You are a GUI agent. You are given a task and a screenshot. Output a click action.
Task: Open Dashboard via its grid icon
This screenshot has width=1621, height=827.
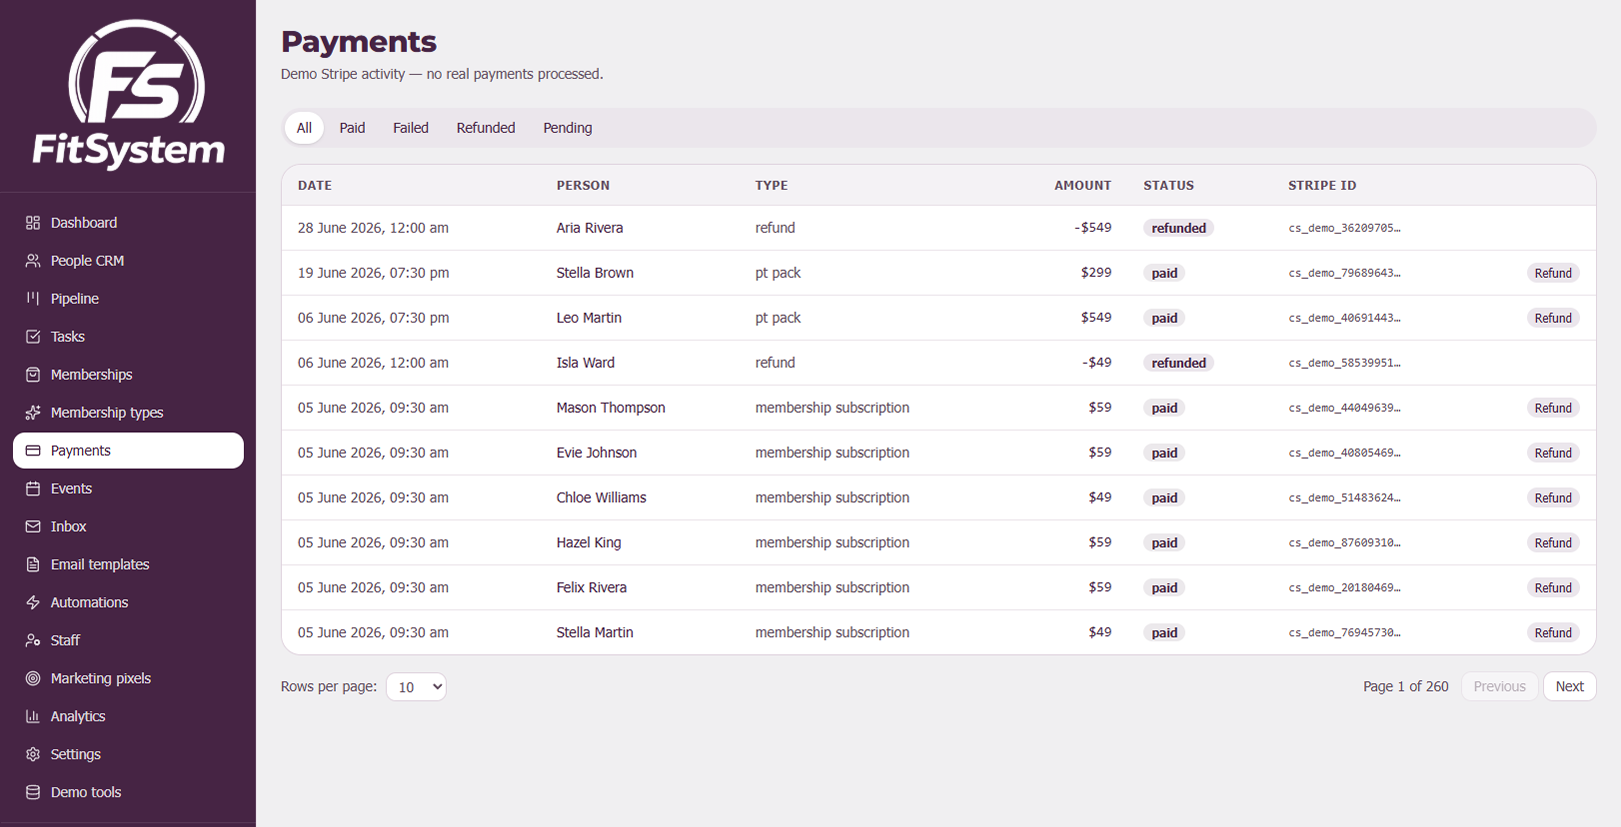[33, 223]
